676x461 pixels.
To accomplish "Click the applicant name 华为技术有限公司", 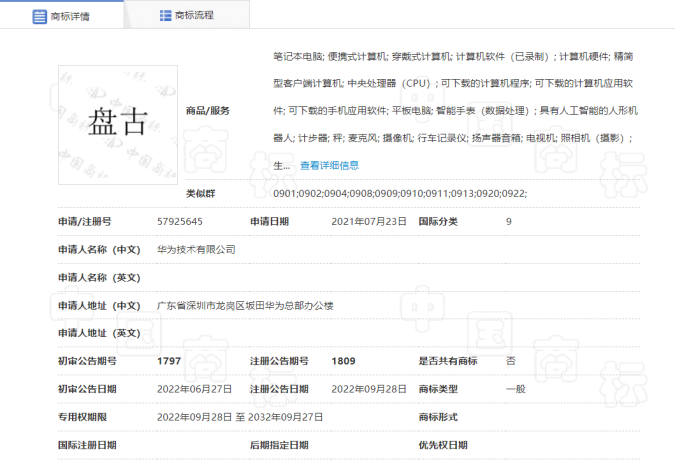I will (196, 250).
